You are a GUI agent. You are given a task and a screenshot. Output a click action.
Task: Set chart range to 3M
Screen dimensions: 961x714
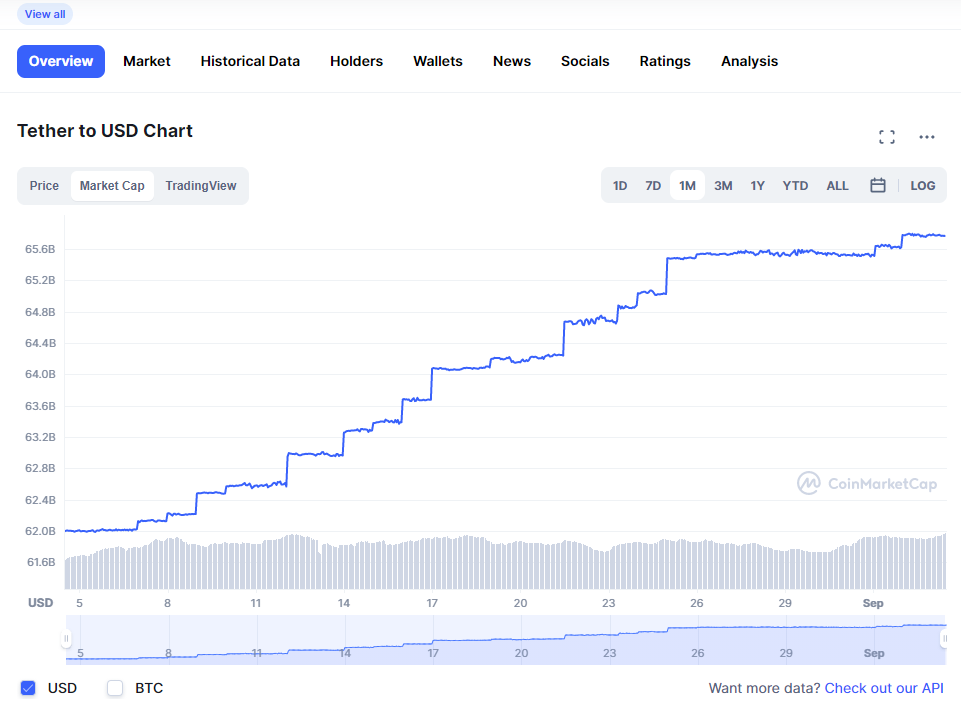tap(723, 185)
